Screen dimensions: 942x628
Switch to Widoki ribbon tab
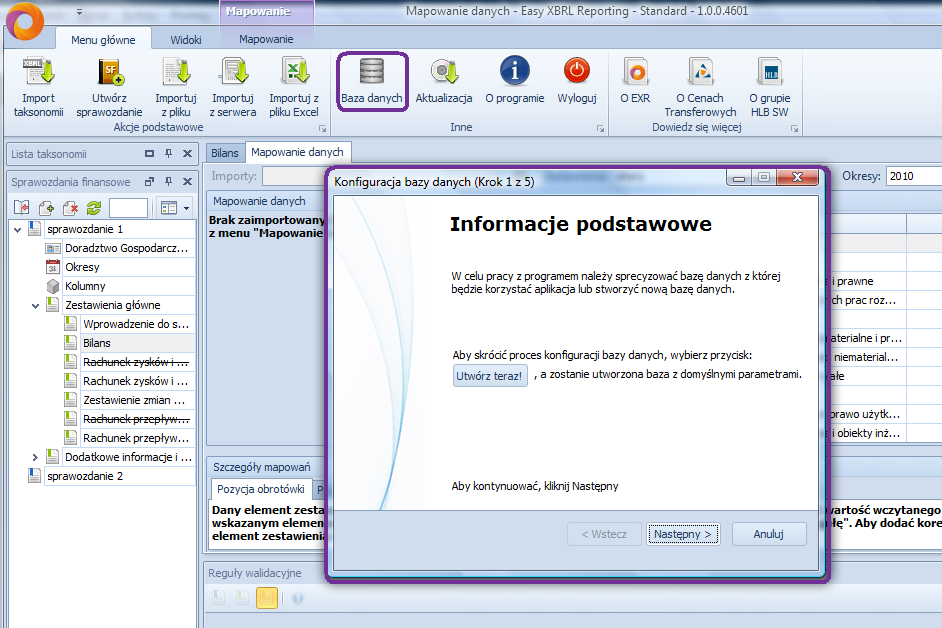[x=186, y=40]
